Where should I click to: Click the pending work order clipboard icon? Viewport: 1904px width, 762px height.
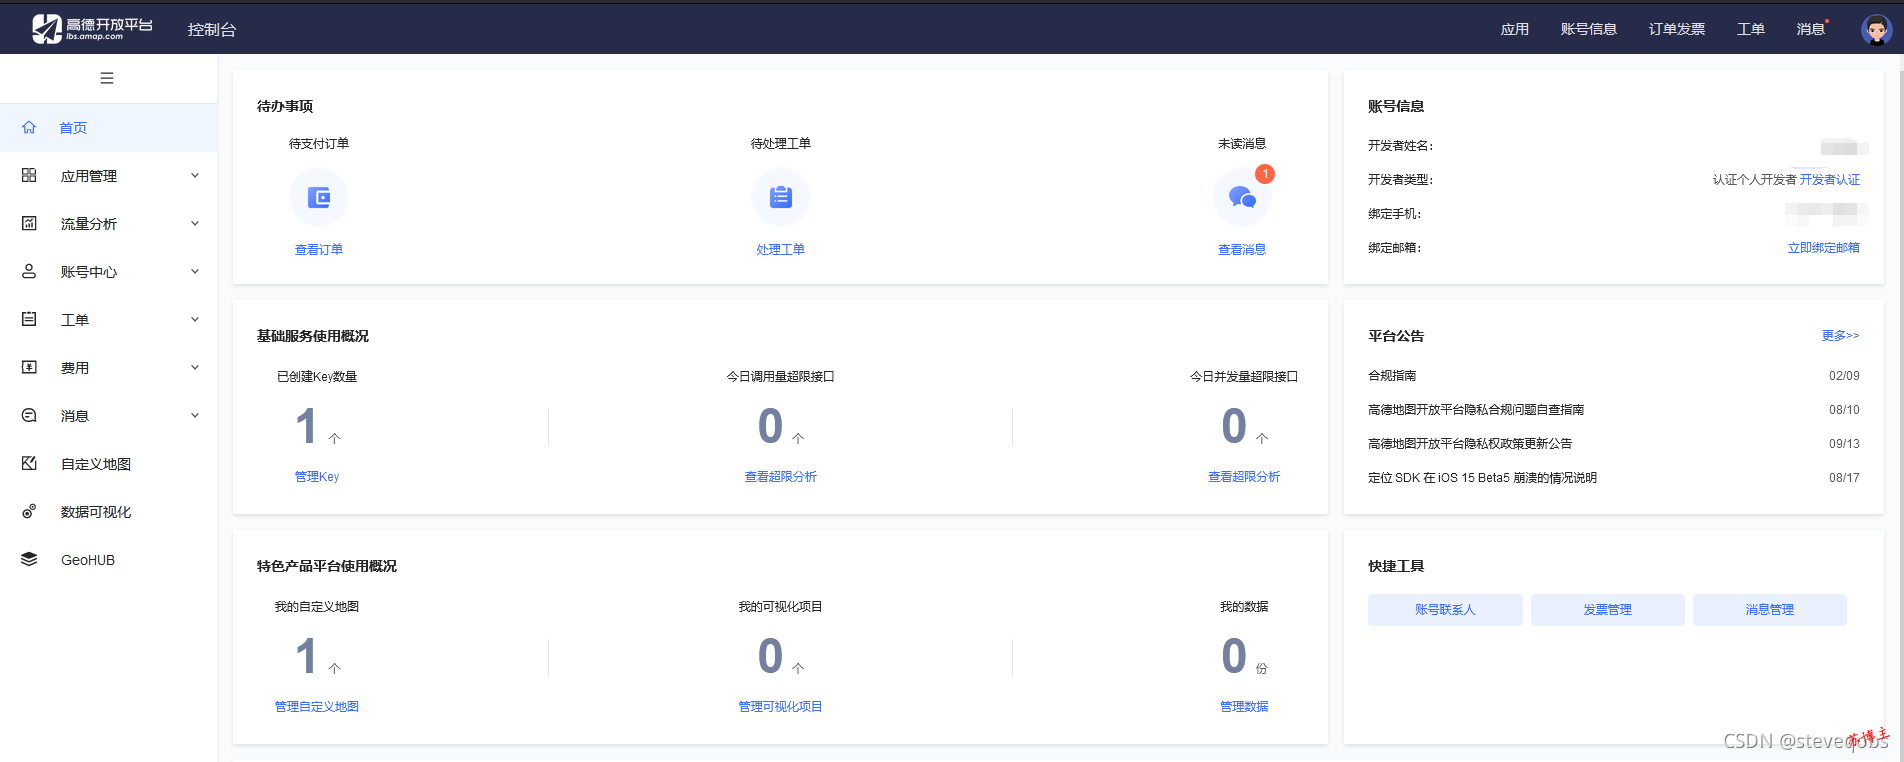[x=780, y=198]
